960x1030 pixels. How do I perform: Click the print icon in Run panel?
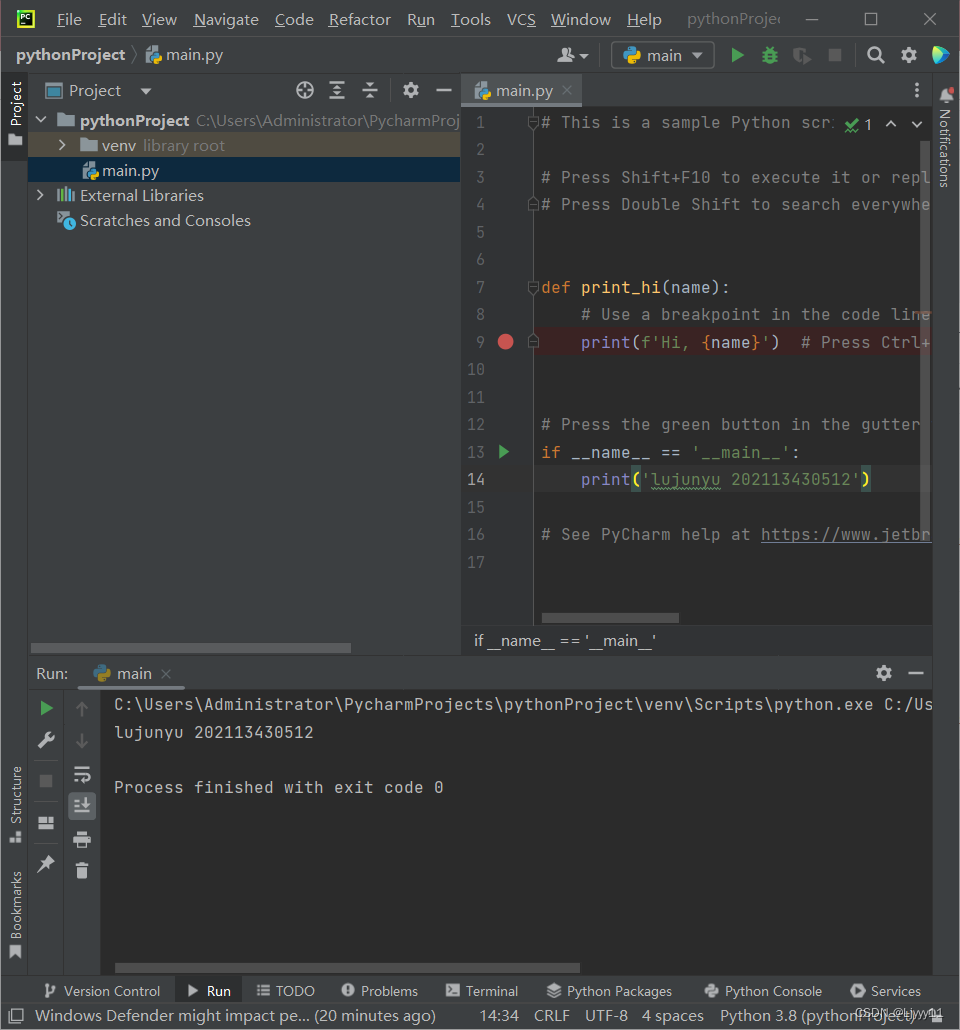pyautogui.click(x=81, y=839)
